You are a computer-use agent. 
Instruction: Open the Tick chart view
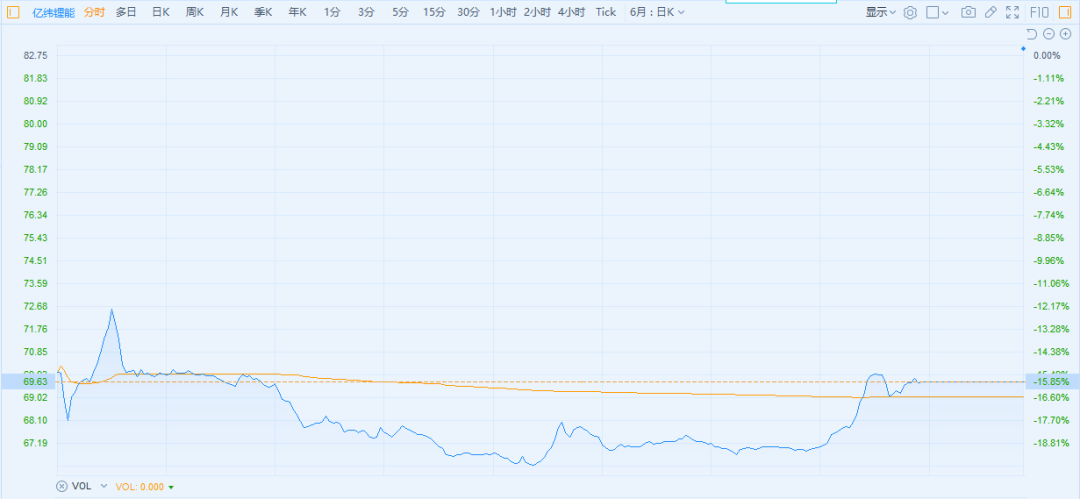tap(606, 12)
